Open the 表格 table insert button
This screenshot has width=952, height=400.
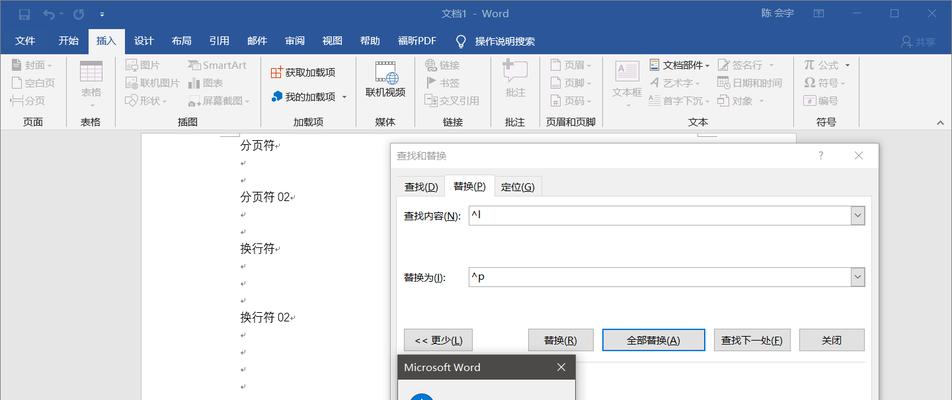click(91, 84)
